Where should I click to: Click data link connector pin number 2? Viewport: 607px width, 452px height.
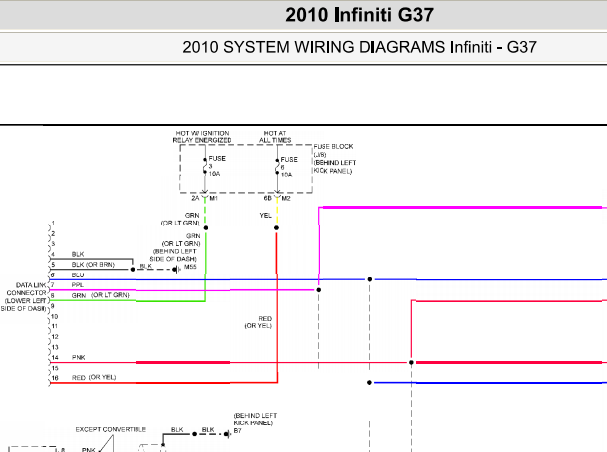[x=53, y=234]
